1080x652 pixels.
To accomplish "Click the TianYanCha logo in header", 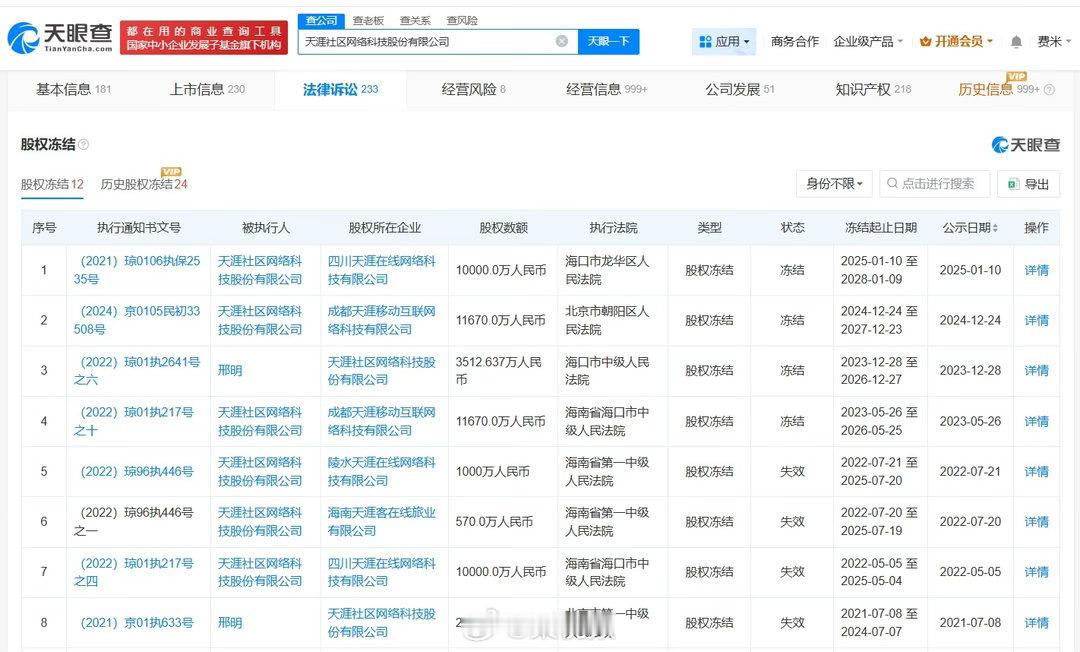I will 60,37.
